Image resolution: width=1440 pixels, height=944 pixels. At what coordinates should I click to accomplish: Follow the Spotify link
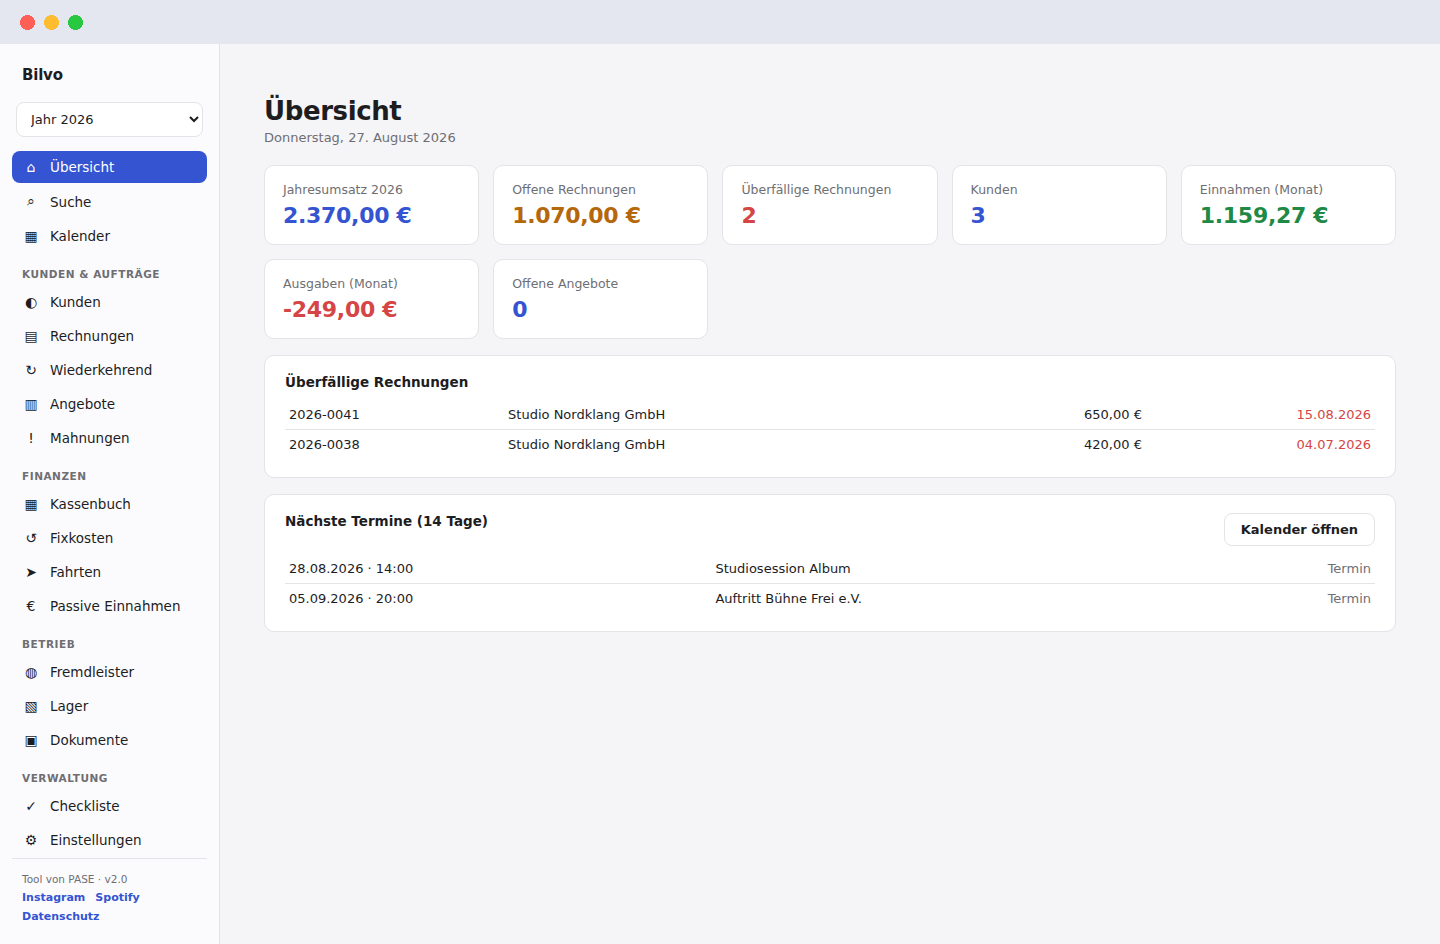pyautogui.click(x=117, y=897)
